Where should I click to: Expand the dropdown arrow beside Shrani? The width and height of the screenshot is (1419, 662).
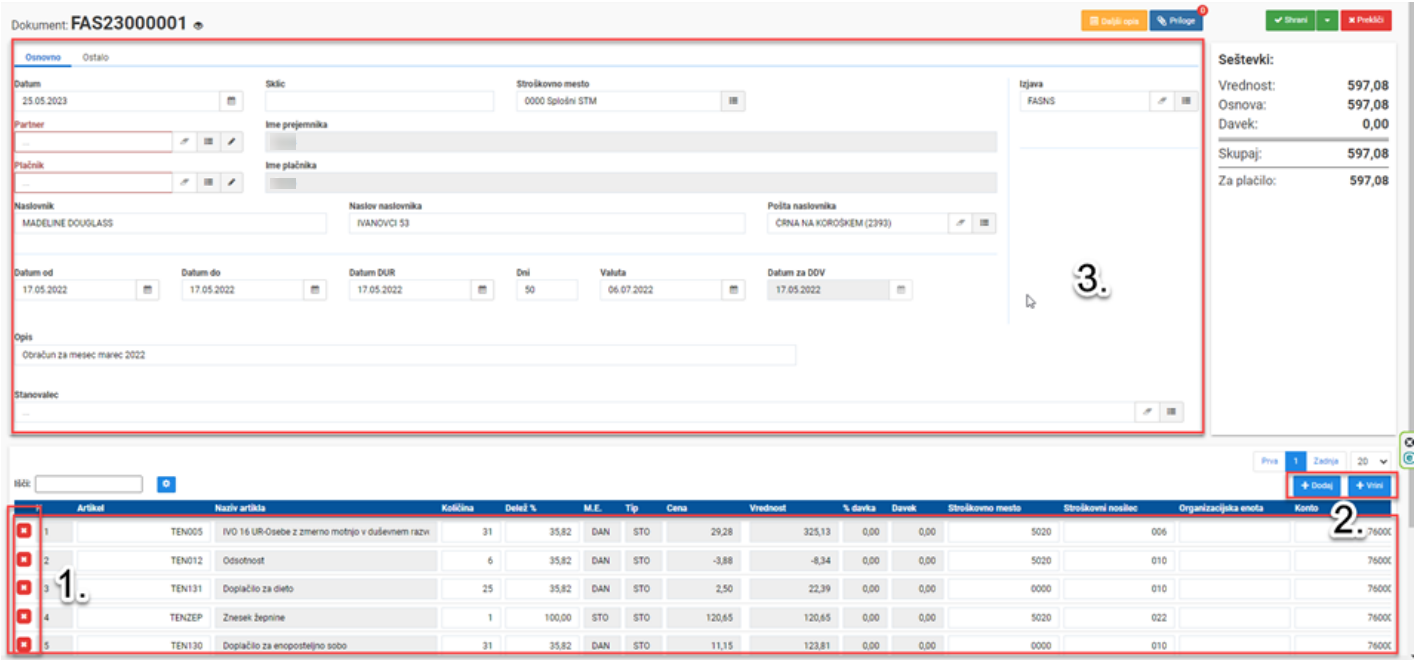coord(1328,20)
